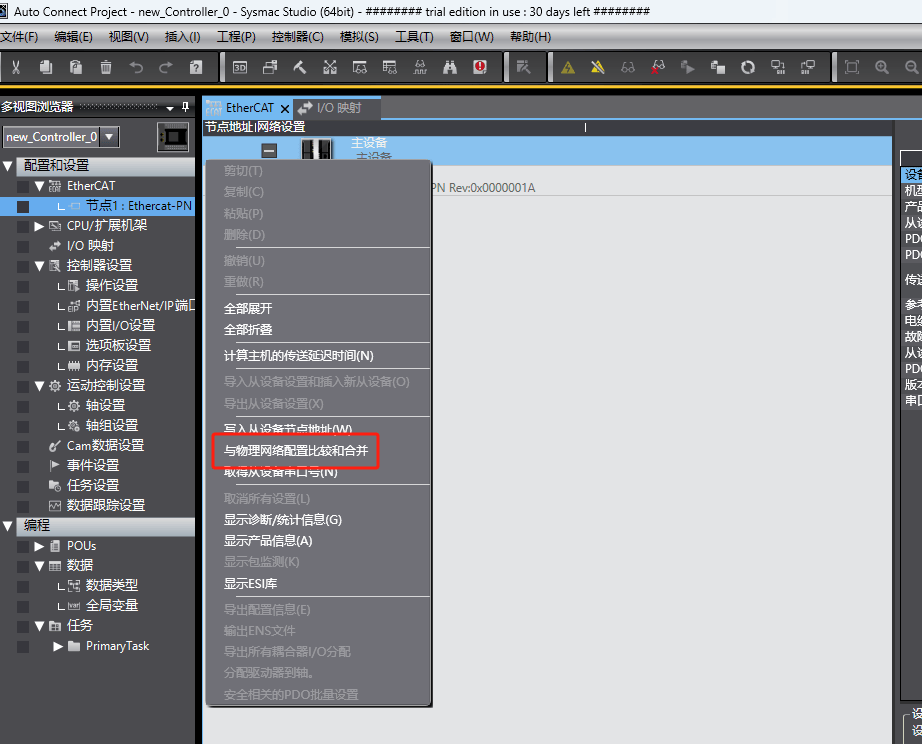This screenshot has width=922, height=744.
Task: Click the crossed-out warning triangle icon
Action: pyautogui.click(x=598, y=68)
